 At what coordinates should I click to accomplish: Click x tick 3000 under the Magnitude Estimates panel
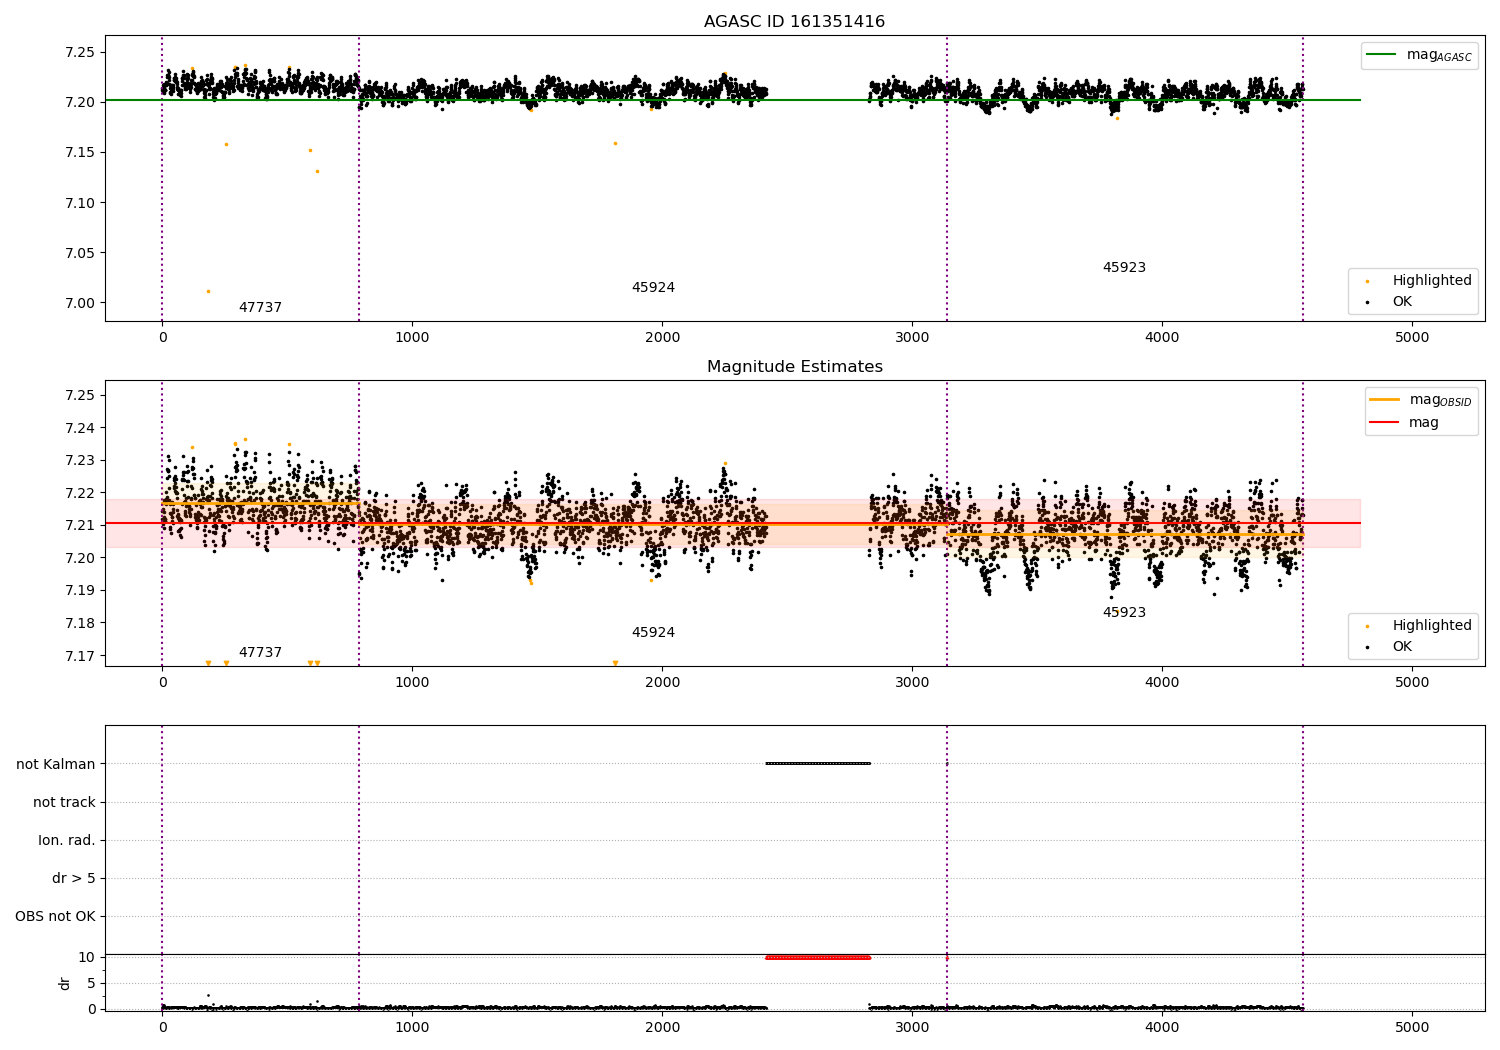pyautogui.click(x=912, y=683)
